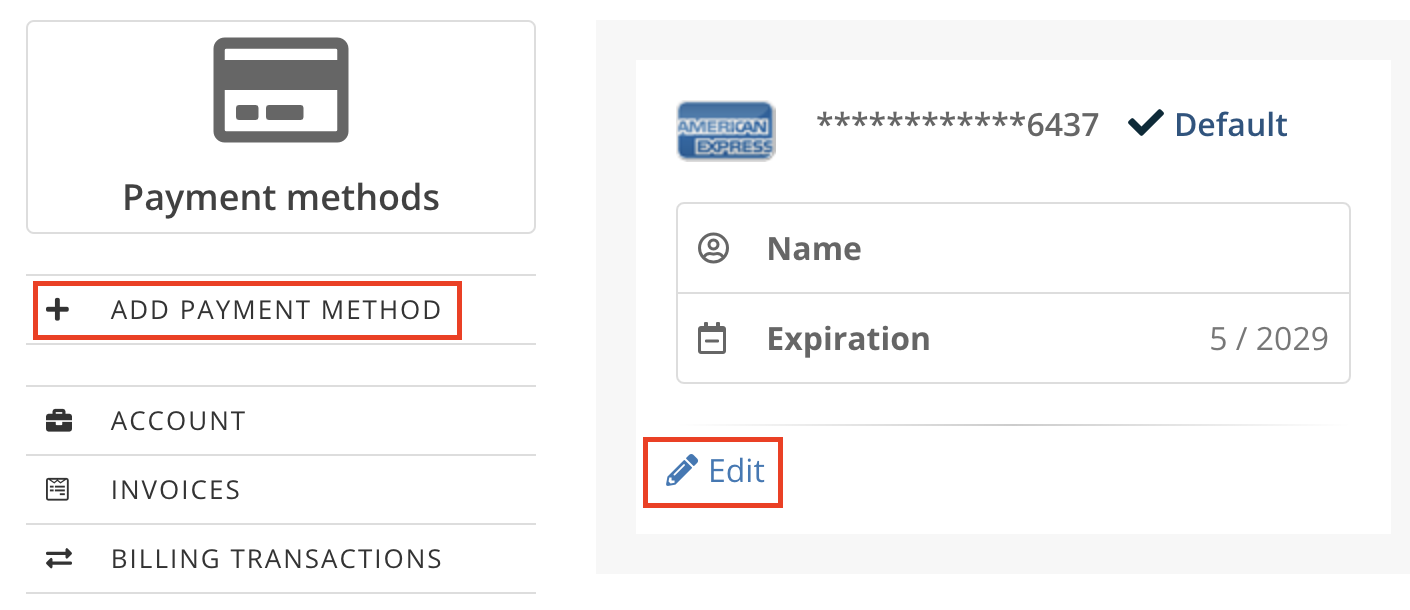Open Add Payment Method
This screenshot has width=1410, height=610.
point(248,310)
